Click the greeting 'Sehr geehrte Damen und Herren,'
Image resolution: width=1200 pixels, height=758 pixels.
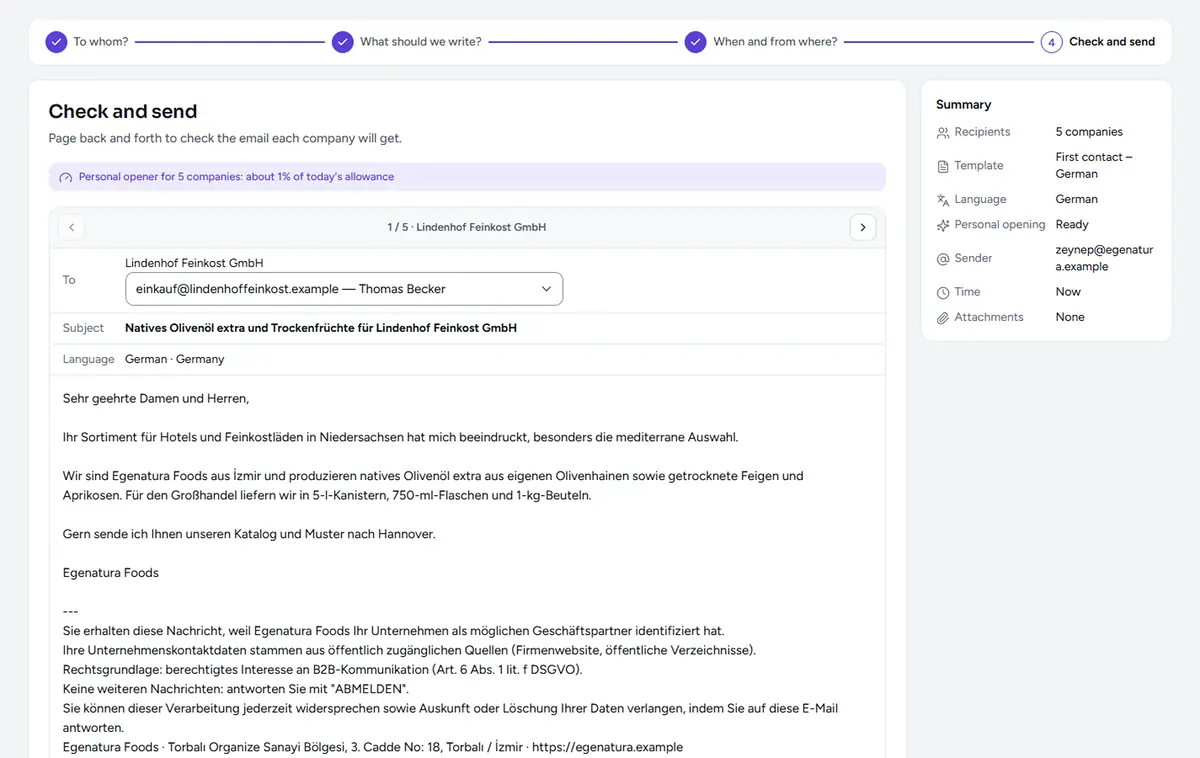(156, 398)
